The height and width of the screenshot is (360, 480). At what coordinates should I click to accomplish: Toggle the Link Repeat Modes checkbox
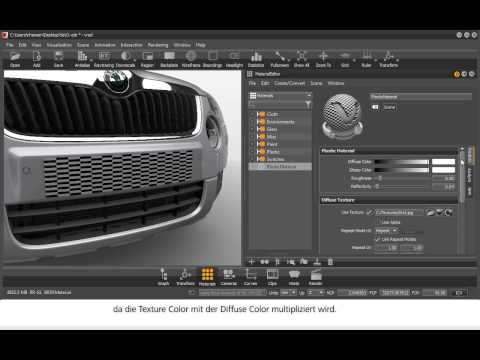pos(378,239)
